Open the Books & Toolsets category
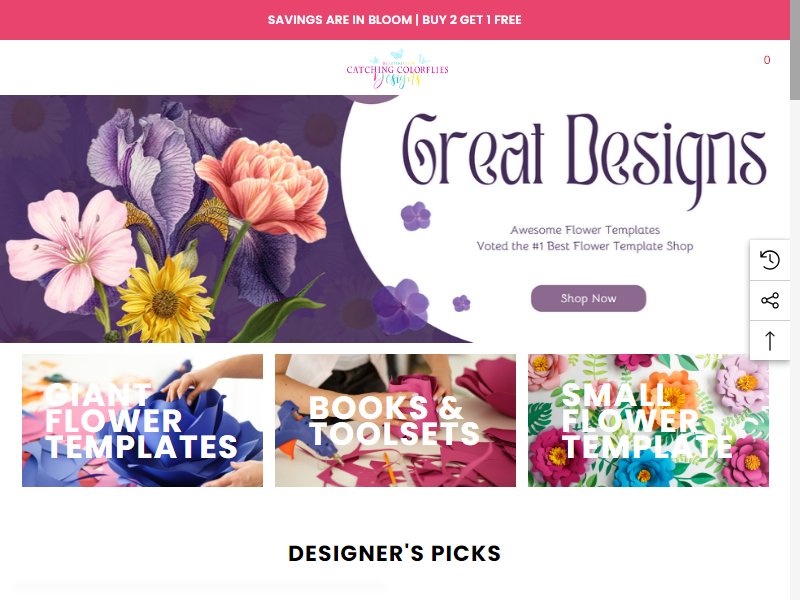Viewport: 800px width, 600px height. coord(395,420)
